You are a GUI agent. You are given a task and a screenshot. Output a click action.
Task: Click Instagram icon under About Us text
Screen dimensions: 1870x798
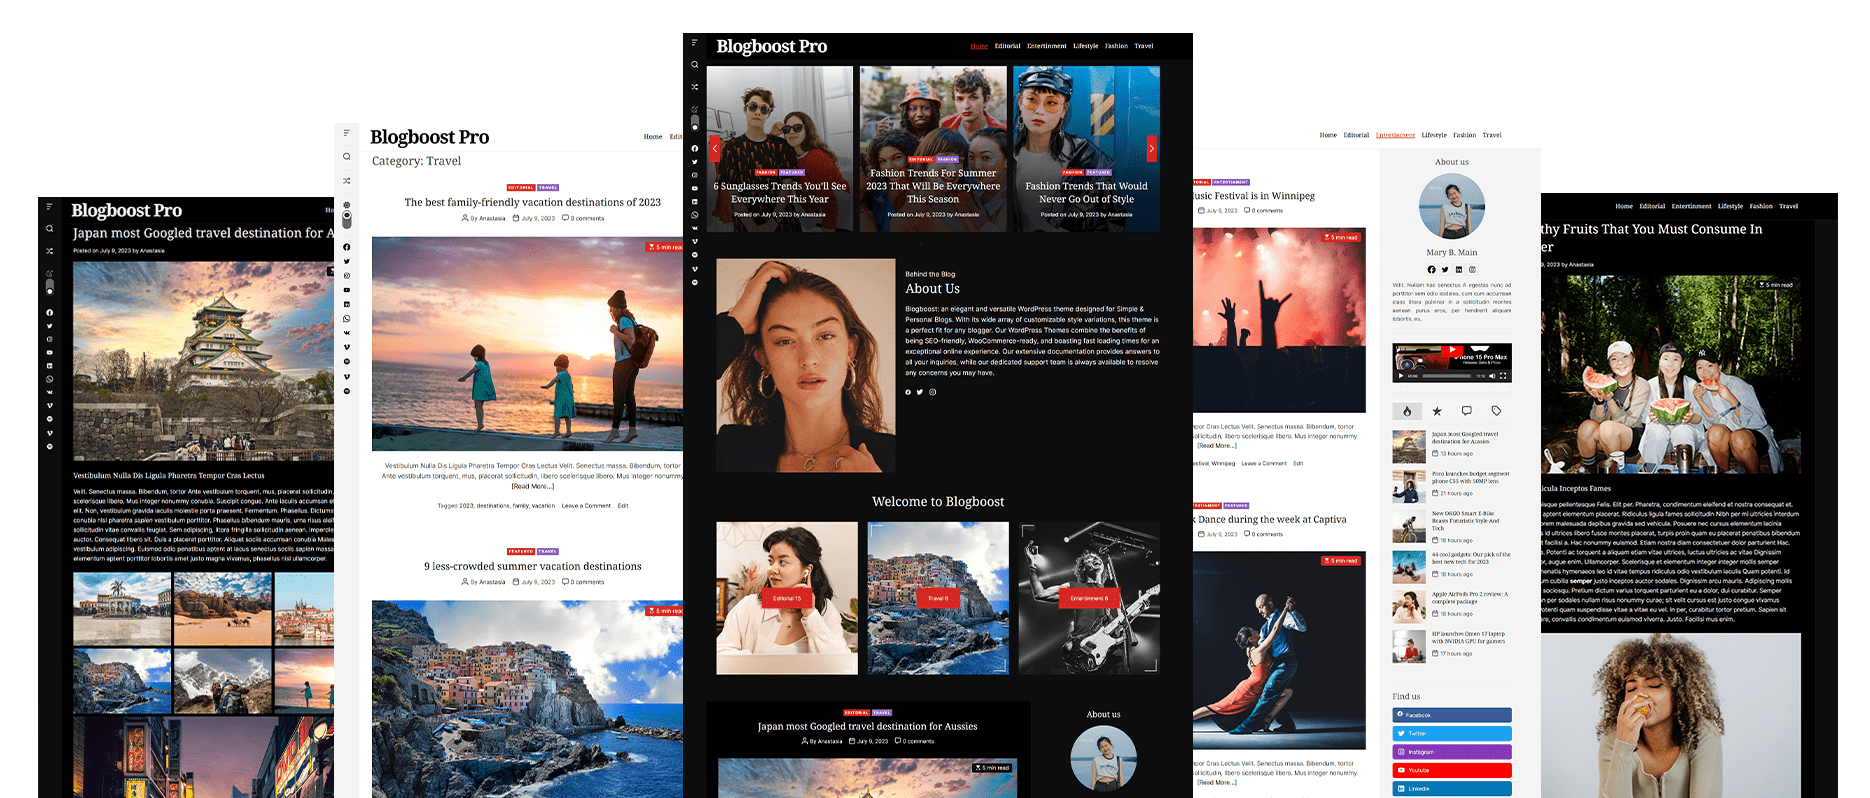933,392
